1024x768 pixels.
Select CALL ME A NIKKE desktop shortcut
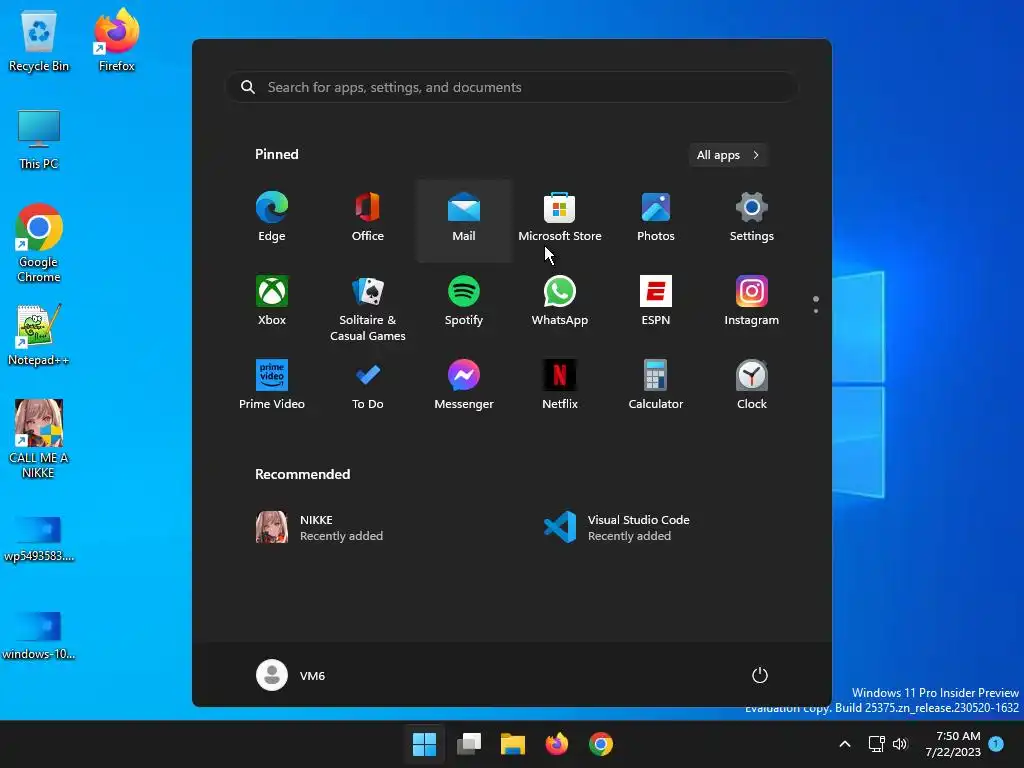click(x=39, y=440)
